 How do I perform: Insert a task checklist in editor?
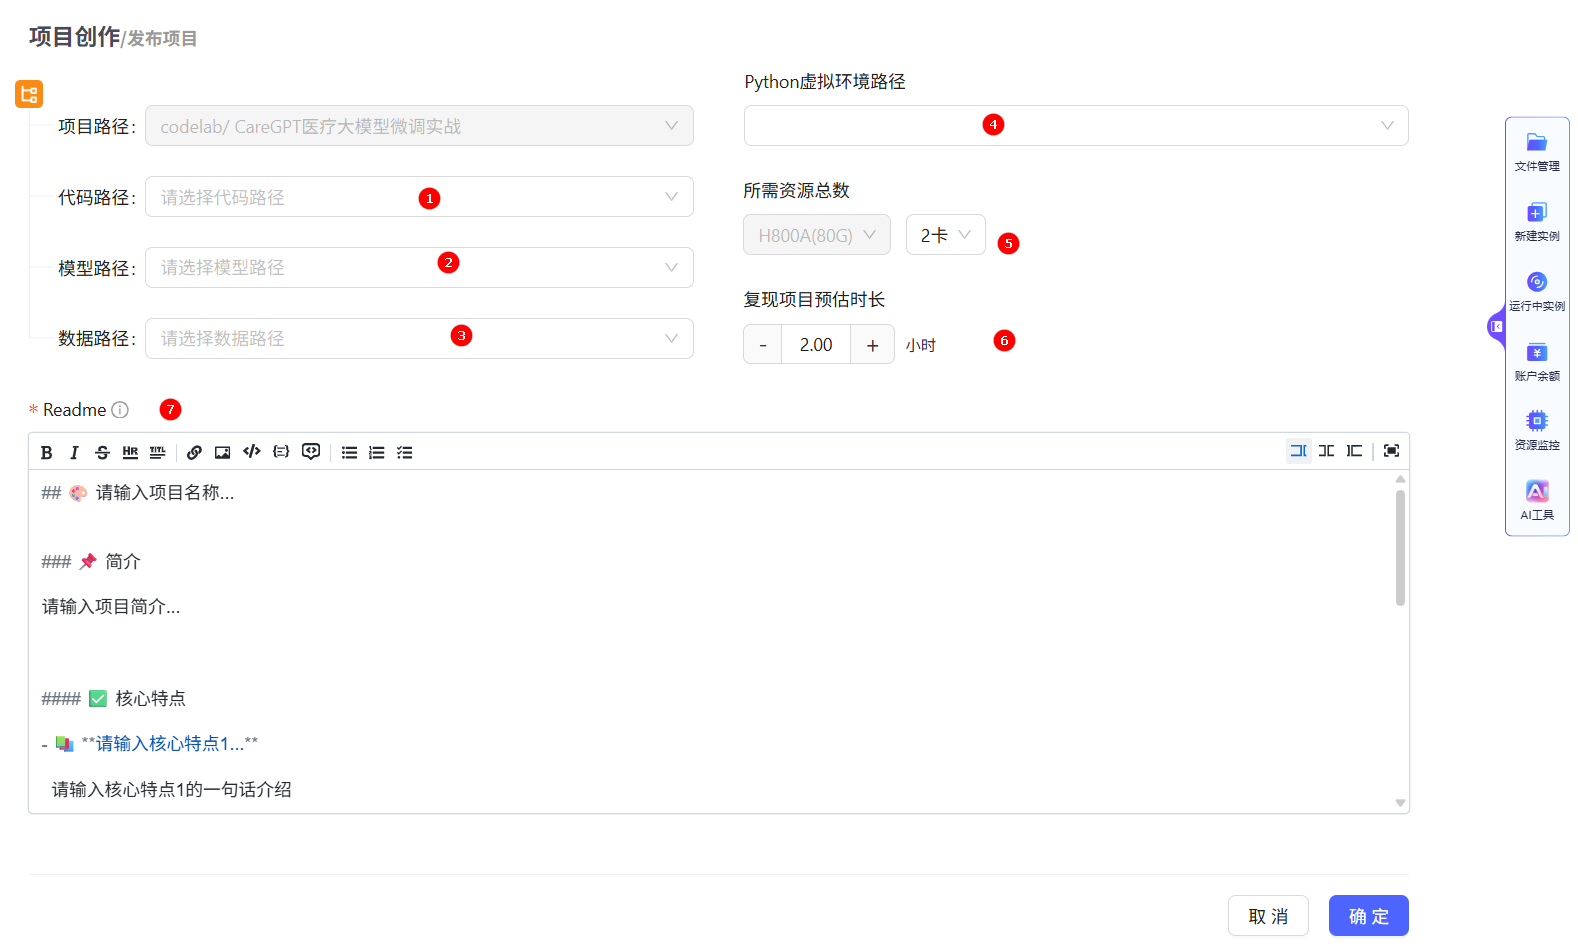pyautogui.click(x=404, y=453)
